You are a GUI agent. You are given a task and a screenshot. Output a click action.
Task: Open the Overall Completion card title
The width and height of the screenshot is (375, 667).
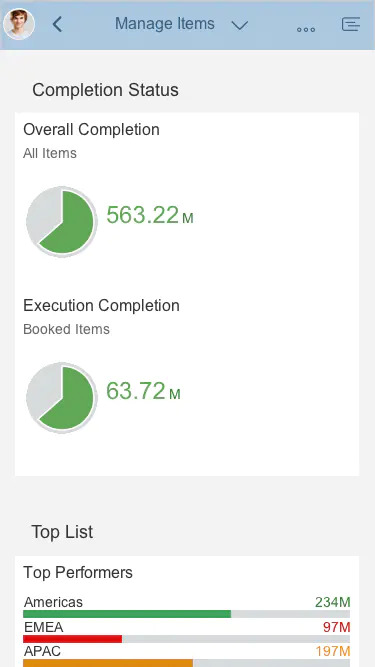click(x=91, y=129)
